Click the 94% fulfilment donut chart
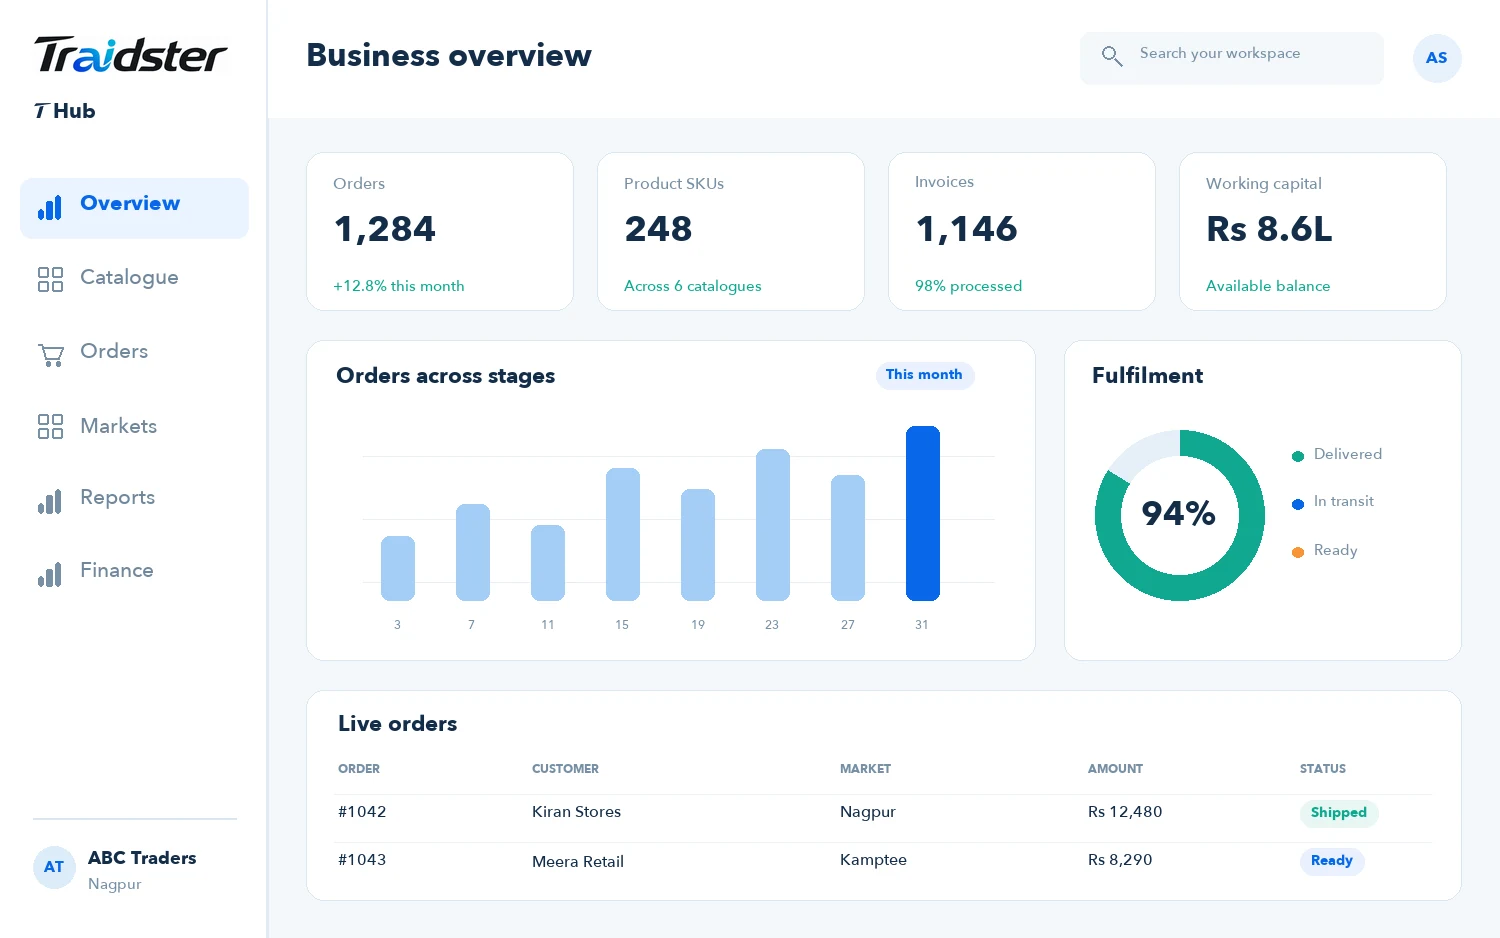The height and width of the screenshot is (938, 1500). click(x=1180, y=515)
